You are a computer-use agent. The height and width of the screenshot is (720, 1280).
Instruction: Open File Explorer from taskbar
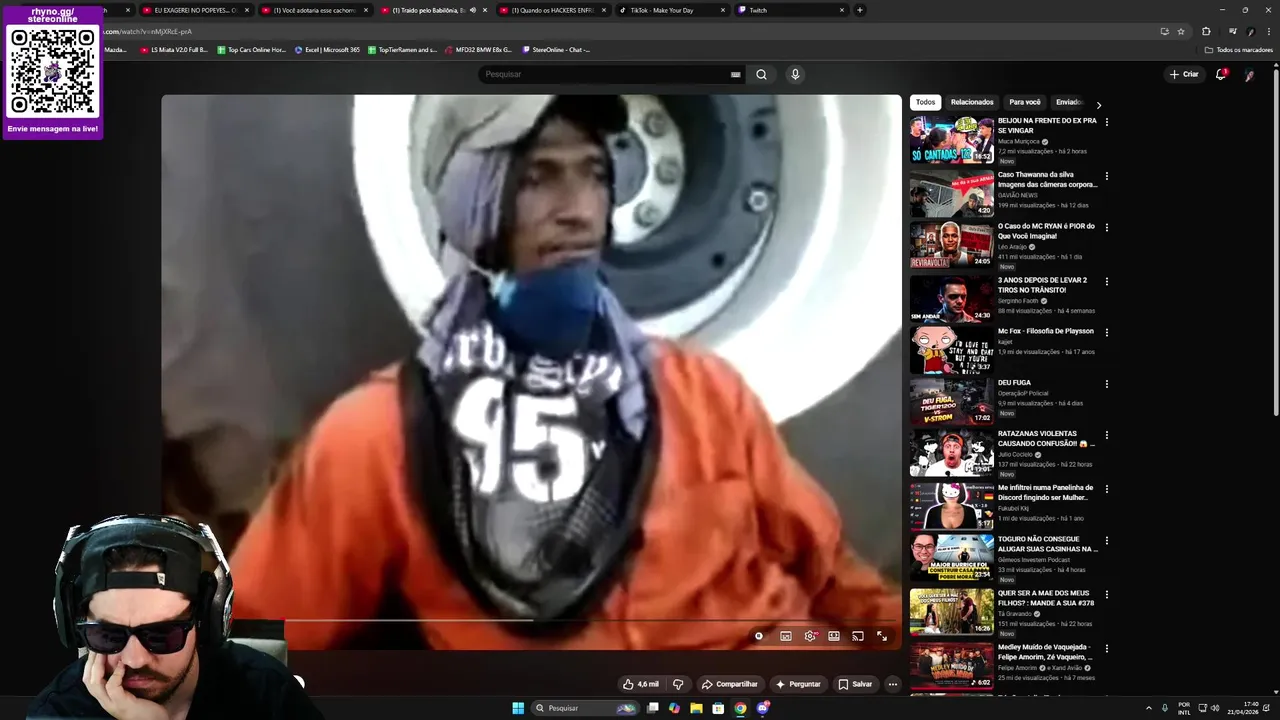point(696,708)
